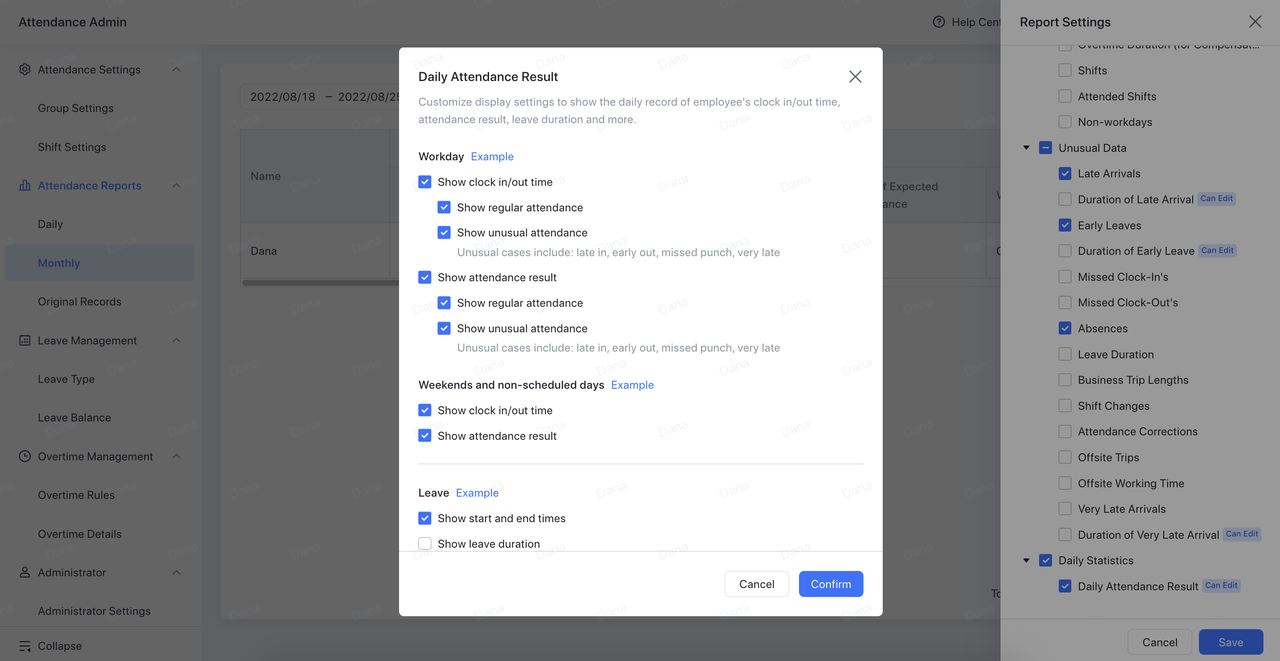
Task: Click the Leave Management calendar icon
Action: [25, 341]
